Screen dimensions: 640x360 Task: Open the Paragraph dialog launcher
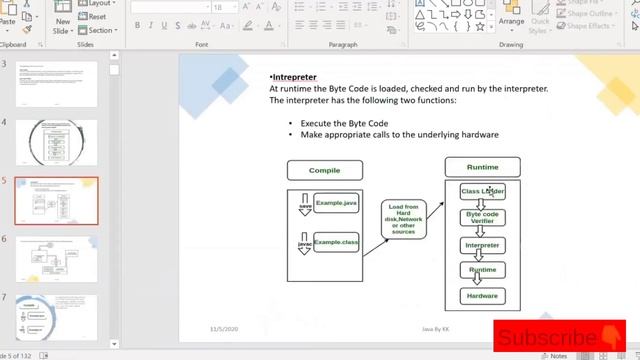click(402, 44)
